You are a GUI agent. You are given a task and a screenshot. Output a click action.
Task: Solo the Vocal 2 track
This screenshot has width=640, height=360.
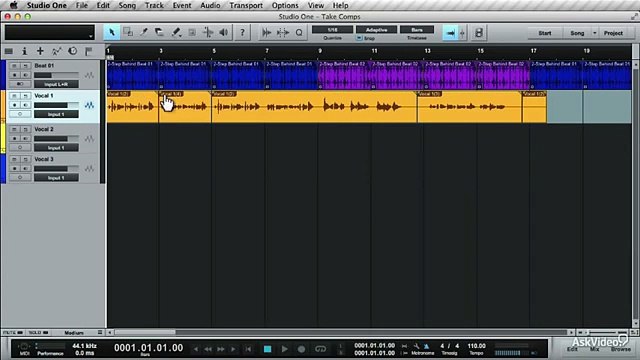[25, 129]
